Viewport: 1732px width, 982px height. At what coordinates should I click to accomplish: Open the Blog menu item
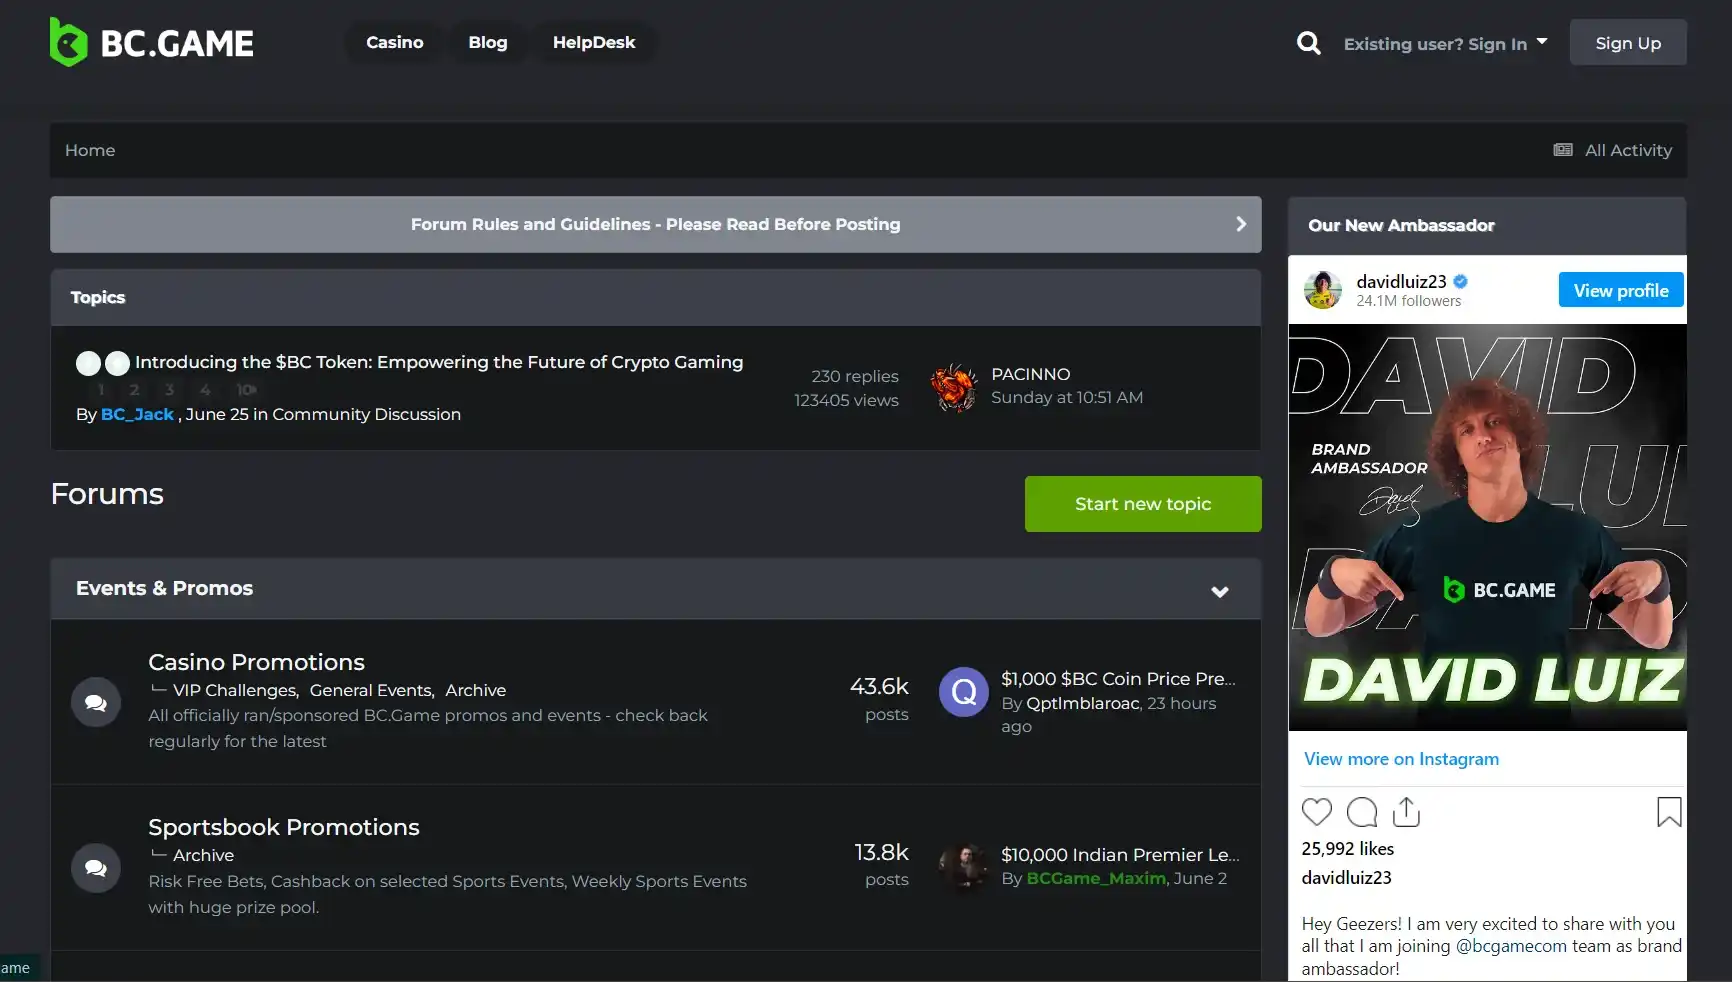click(487, 42)
